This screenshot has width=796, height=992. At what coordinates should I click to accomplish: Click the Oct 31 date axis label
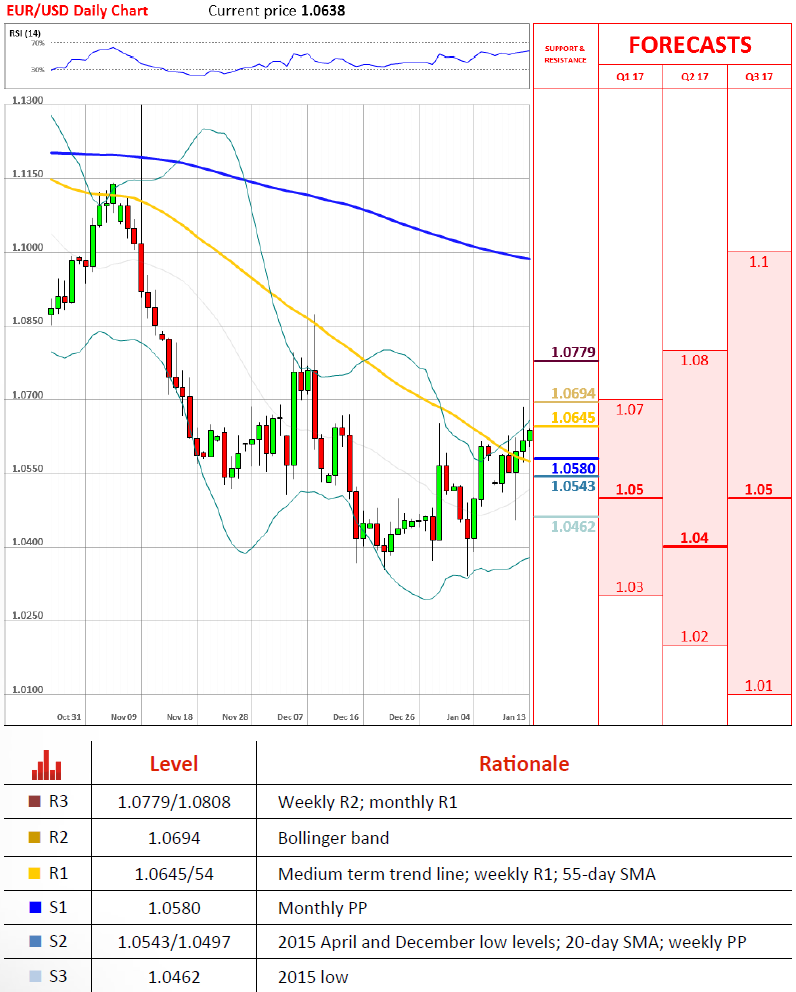(x=69, y=717)
